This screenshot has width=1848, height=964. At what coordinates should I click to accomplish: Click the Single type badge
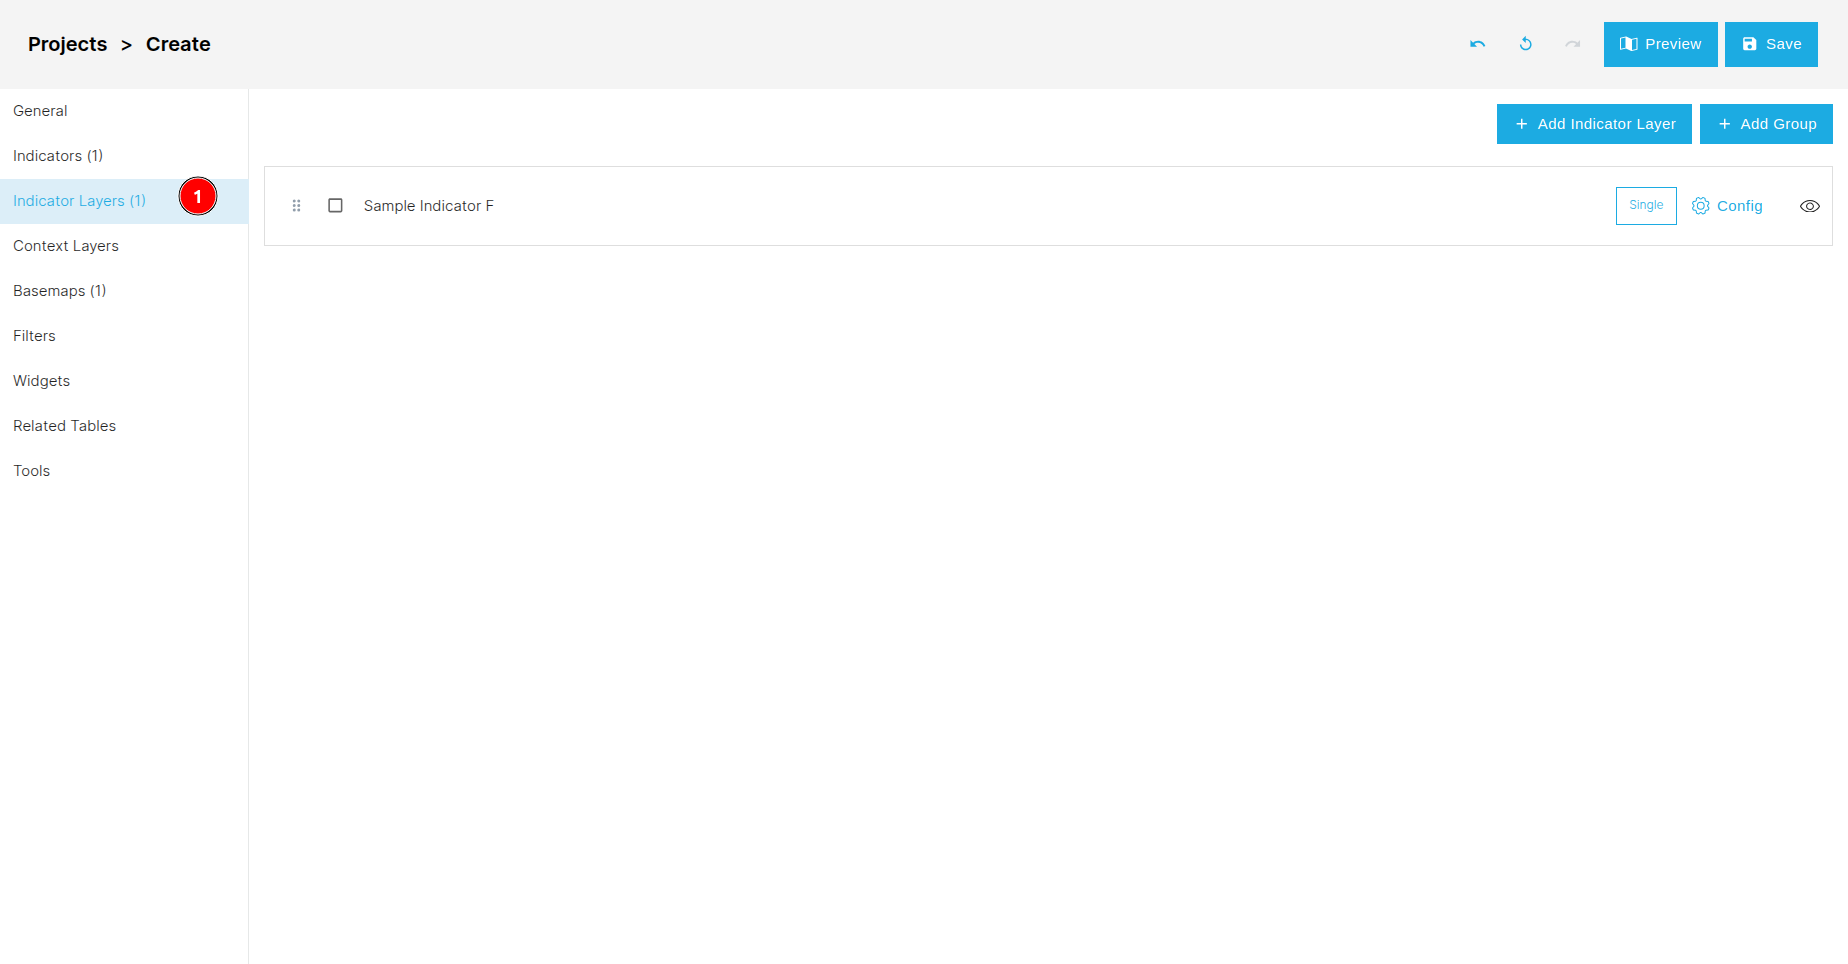[1646, 206]
